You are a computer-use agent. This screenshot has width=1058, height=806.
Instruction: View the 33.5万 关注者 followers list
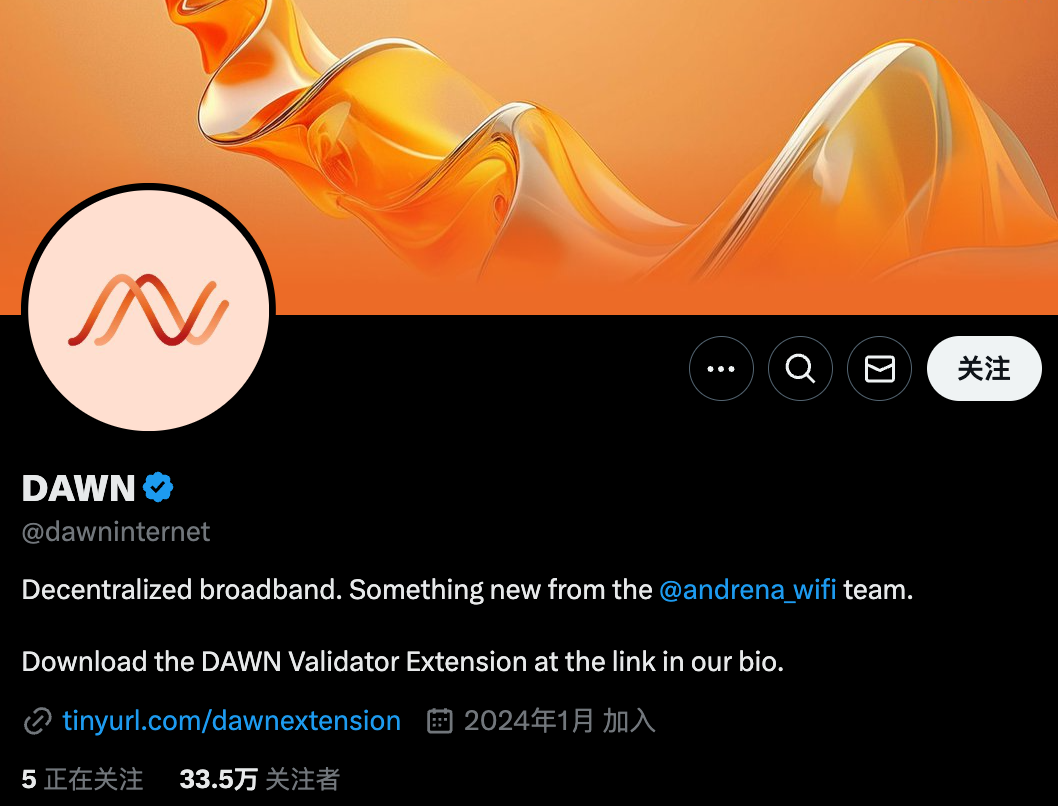click(259, 780)
